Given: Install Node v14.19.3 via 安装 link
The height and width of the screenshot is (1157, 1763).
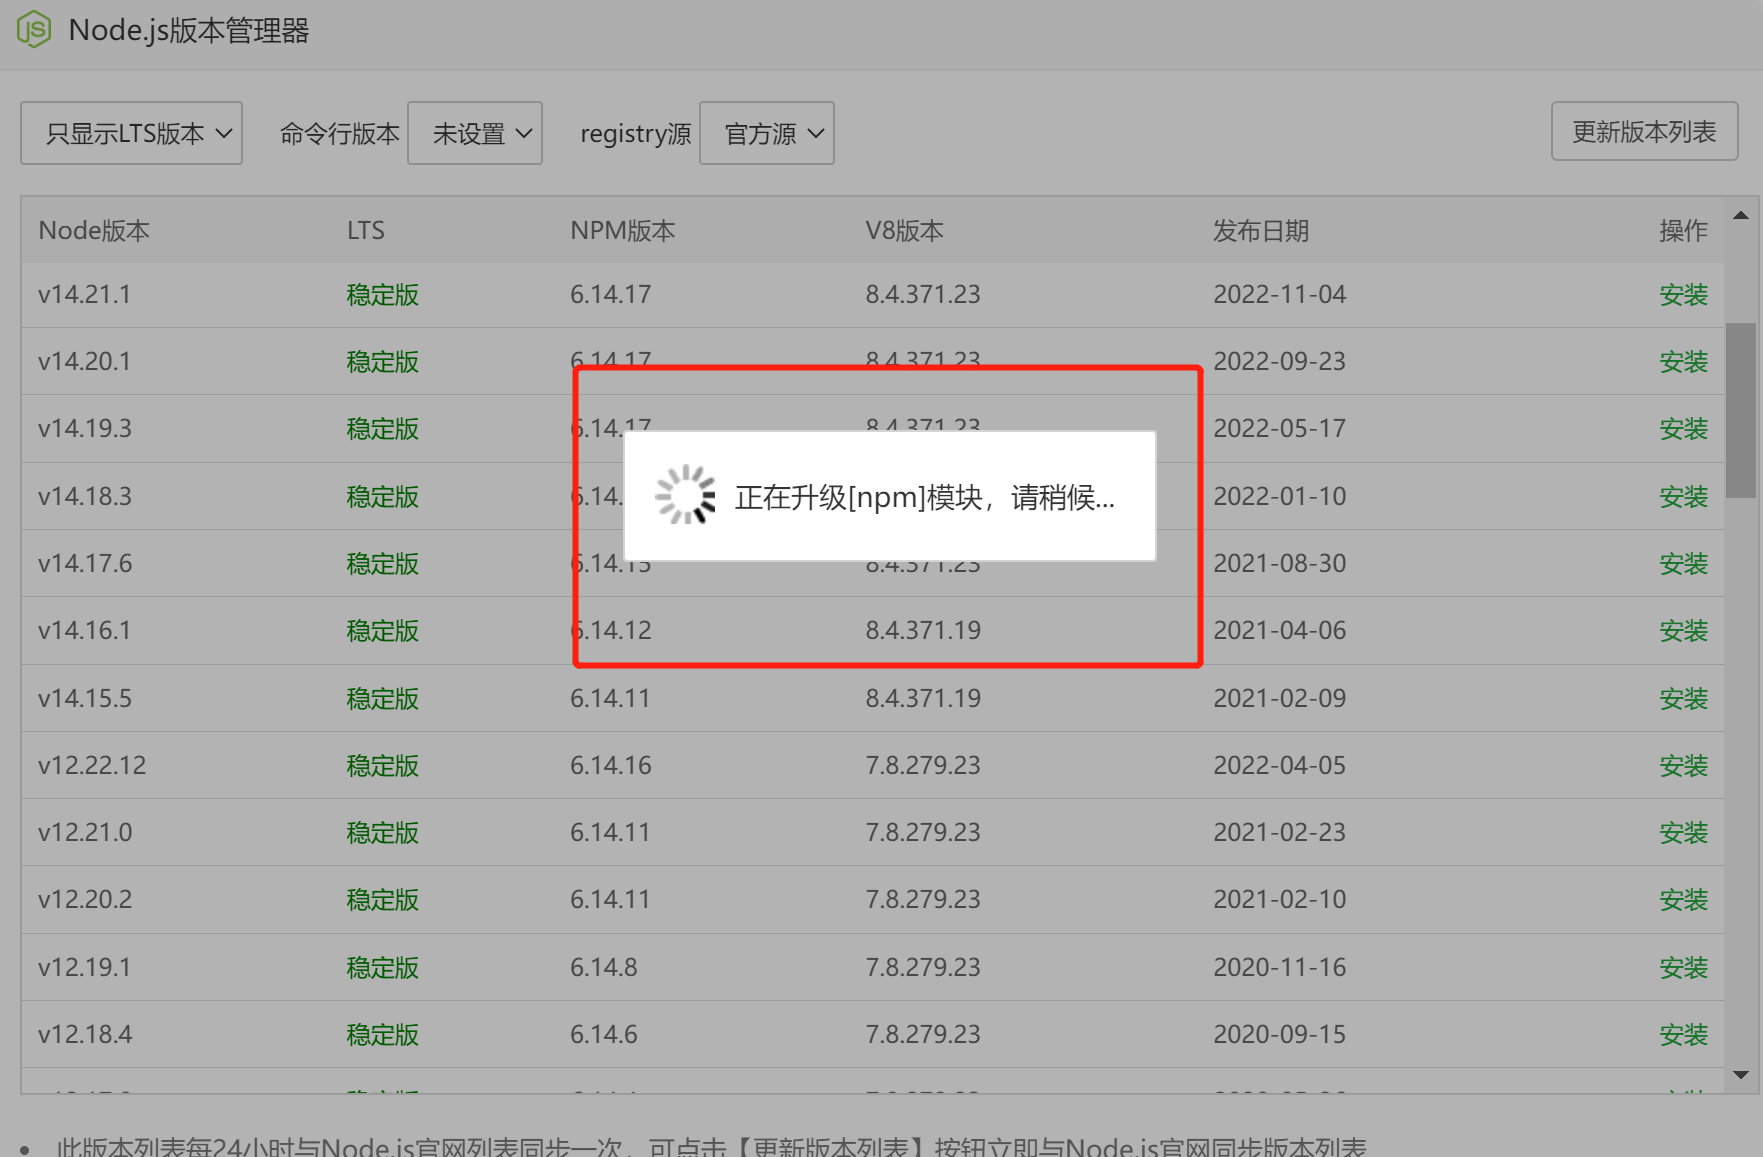Looking at the screenshot, I should tap(1683, 429).
